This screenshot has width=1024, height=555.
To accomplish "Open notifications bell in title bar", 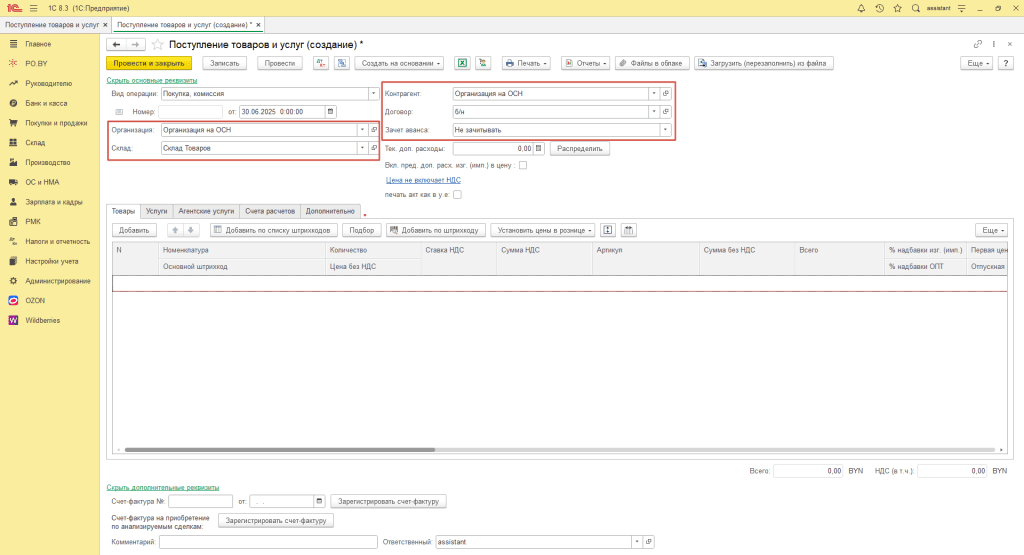I will point(861,8).
